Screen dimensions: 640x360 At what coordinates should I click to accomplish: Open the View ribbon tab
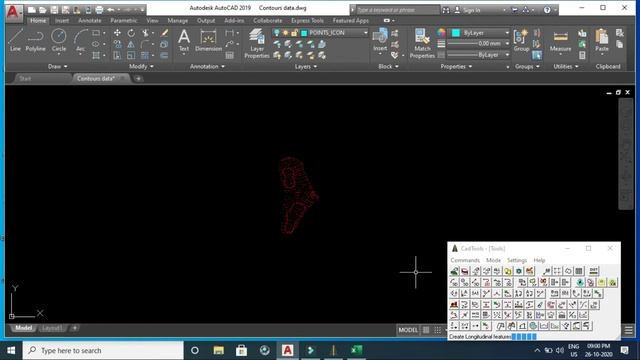pos(152,20)
